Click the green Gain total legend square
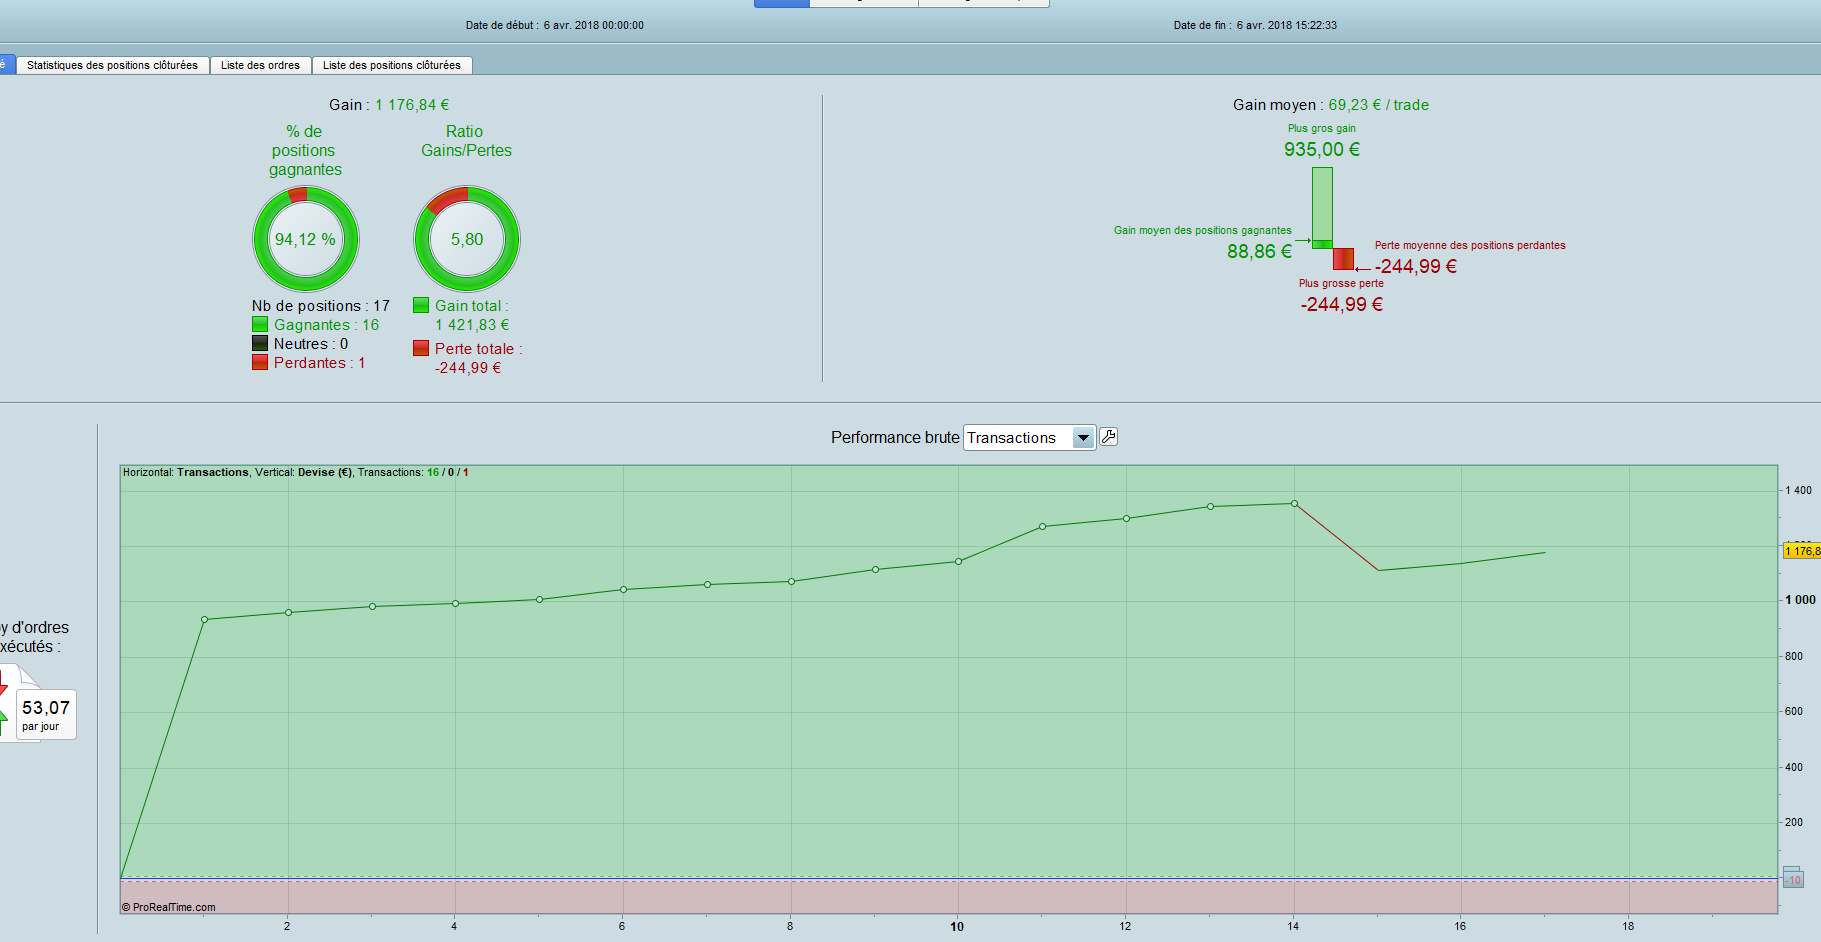The image size is (1821, 942). pos(421,306)
